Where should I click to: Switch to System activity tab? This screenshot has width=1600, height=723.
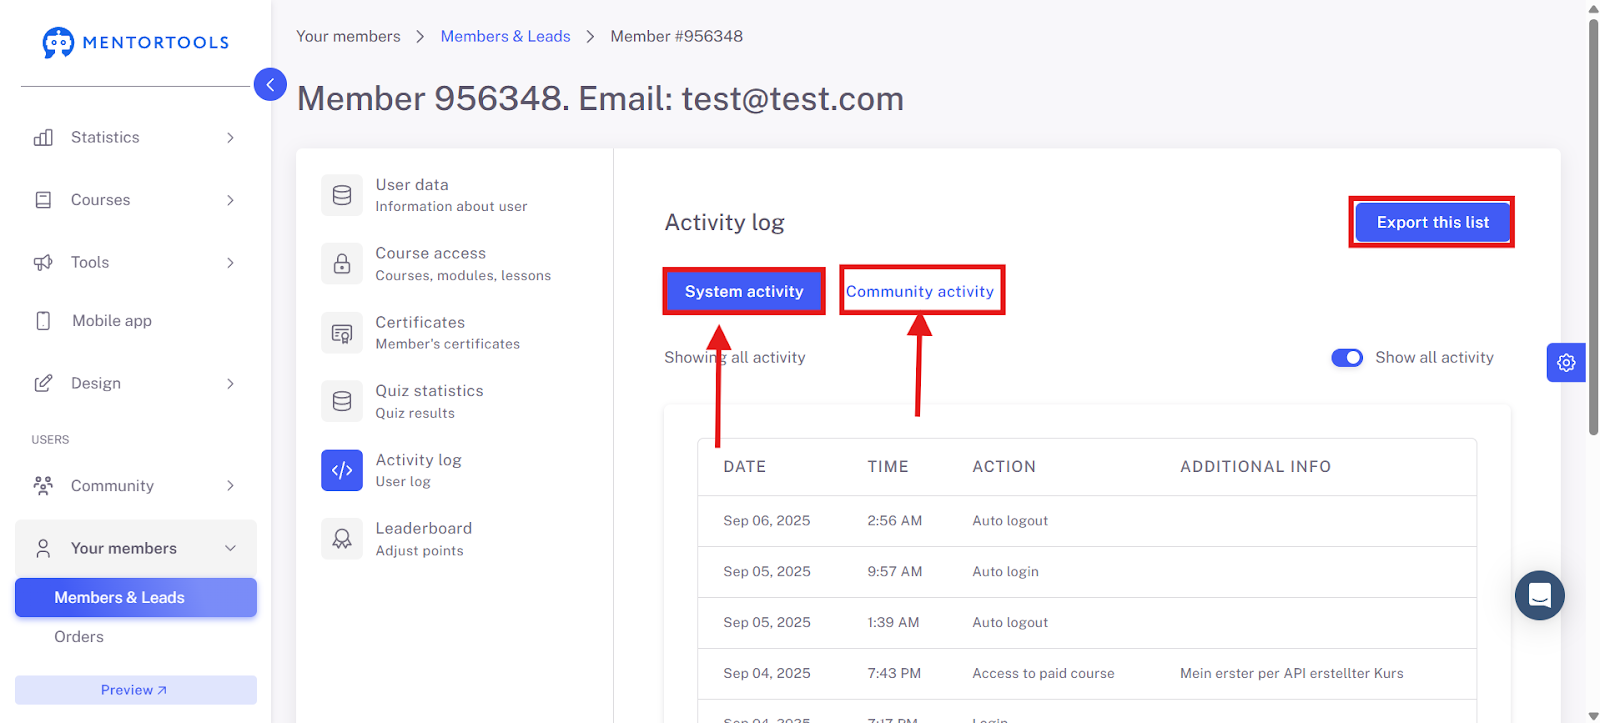744,291
